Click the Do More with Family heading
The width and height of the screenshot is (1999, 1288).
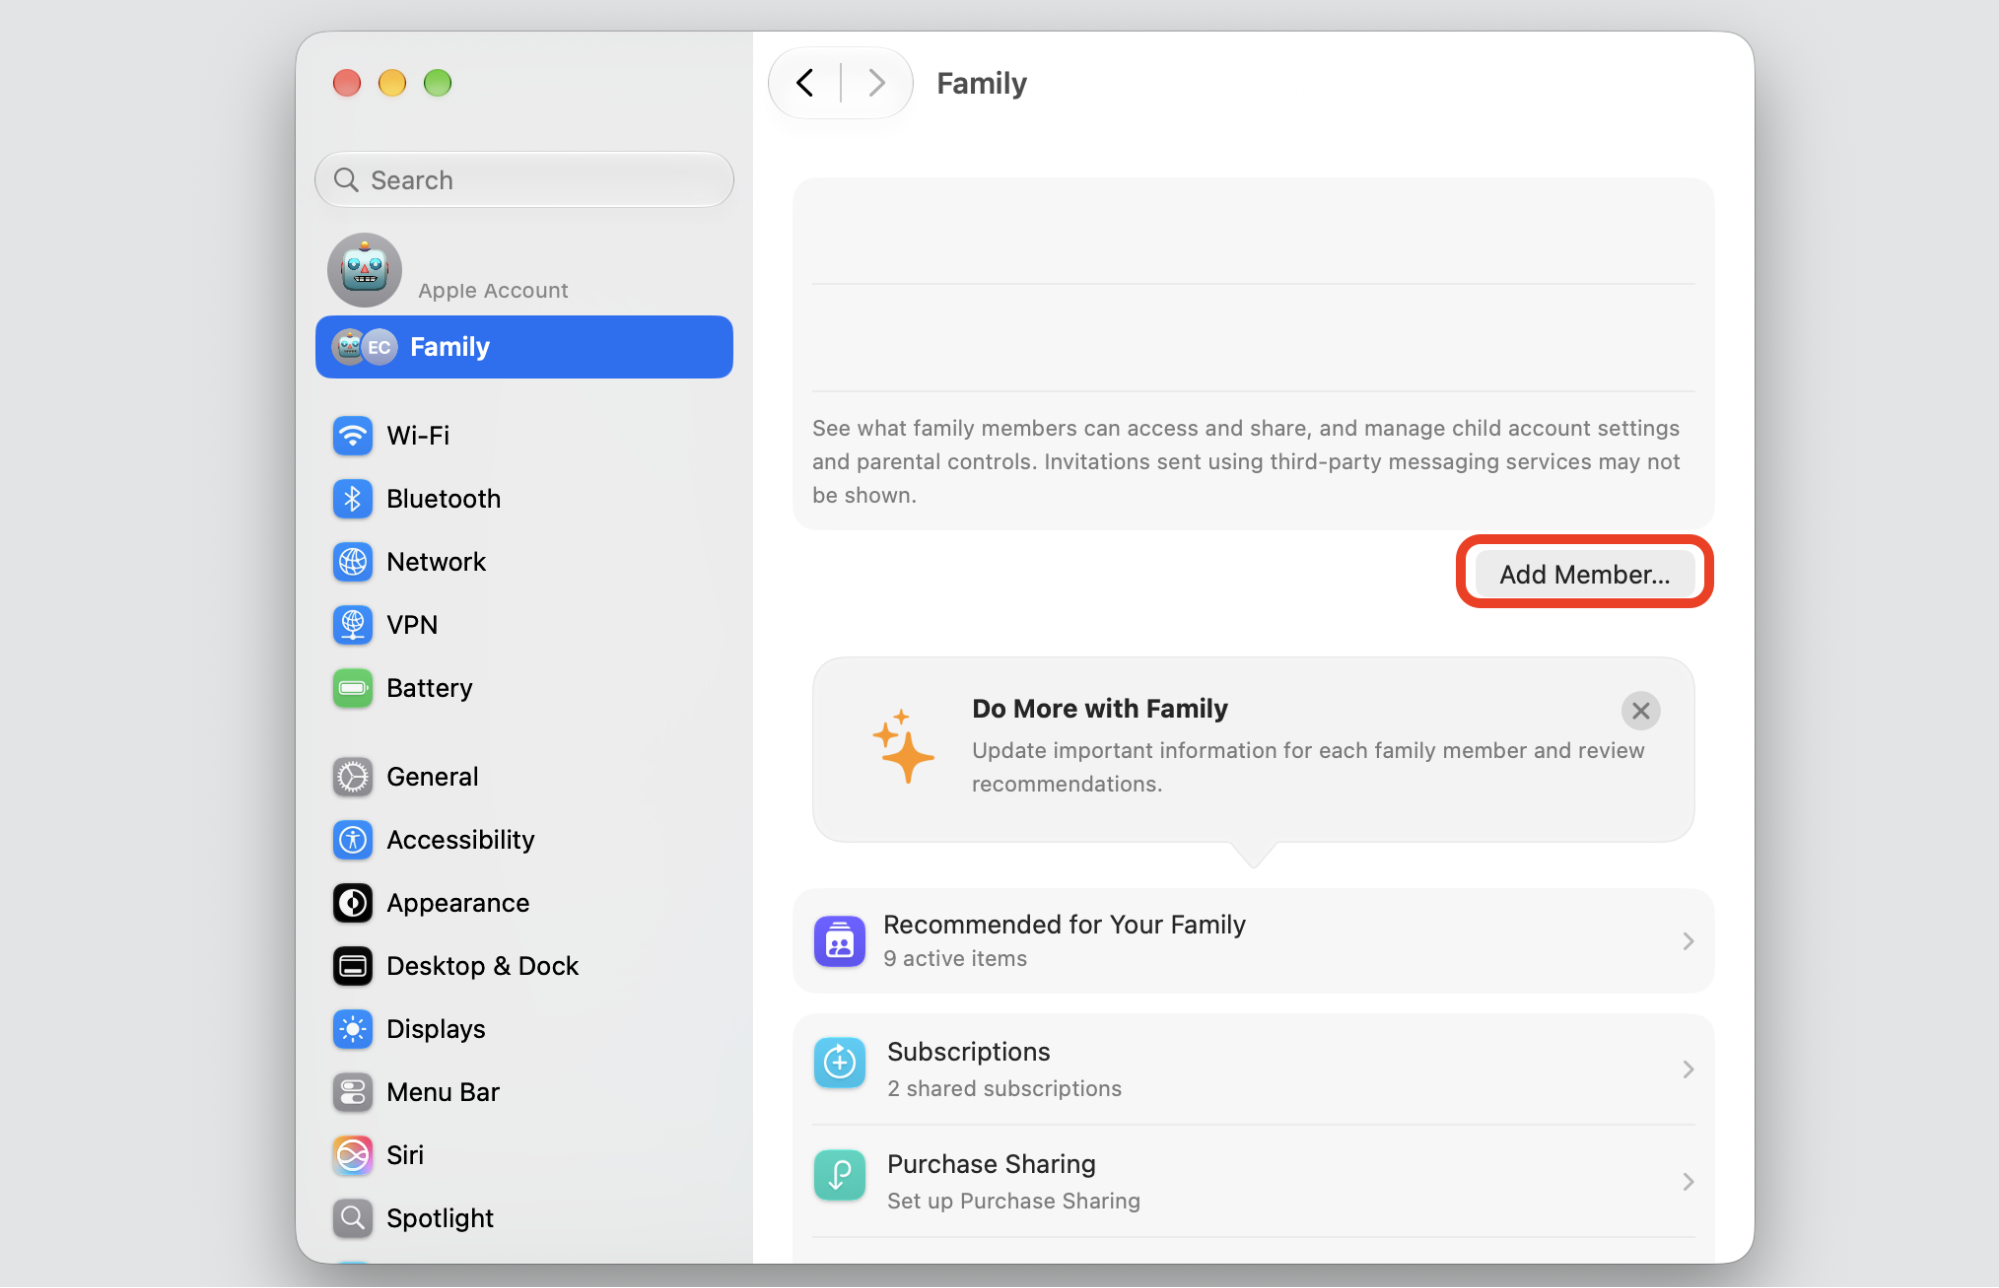(1099, 709)
